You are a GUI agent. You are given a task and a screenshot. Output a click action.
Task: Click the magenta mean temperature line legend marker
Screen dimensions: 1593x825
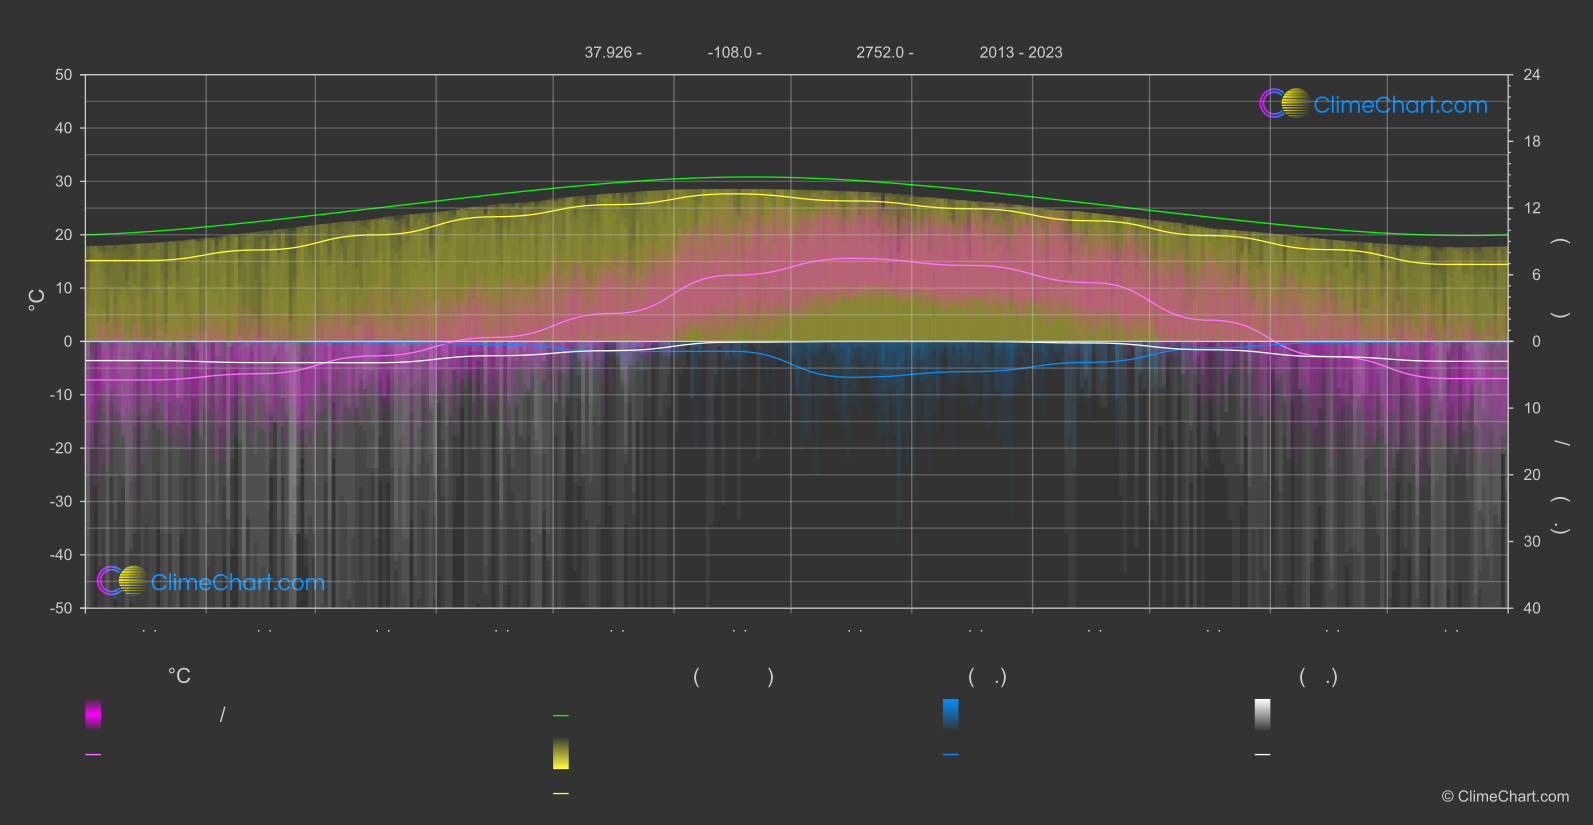coord(93,755)
